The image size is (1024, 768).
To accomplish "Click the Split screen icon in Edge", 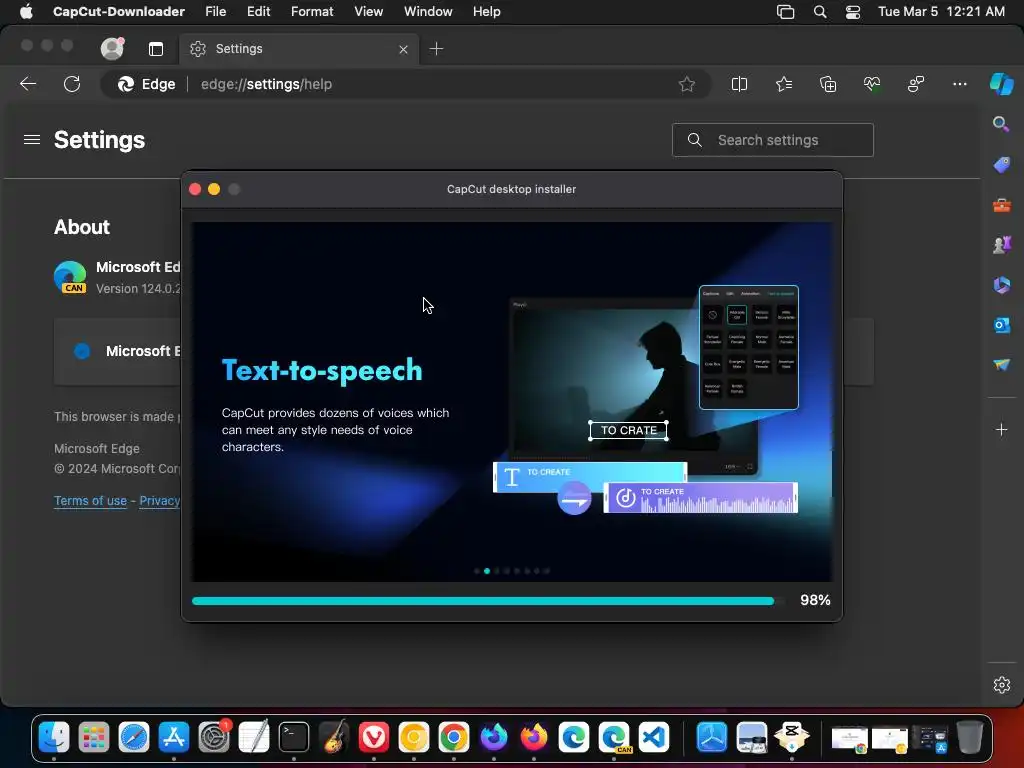I will coord(739,84).
